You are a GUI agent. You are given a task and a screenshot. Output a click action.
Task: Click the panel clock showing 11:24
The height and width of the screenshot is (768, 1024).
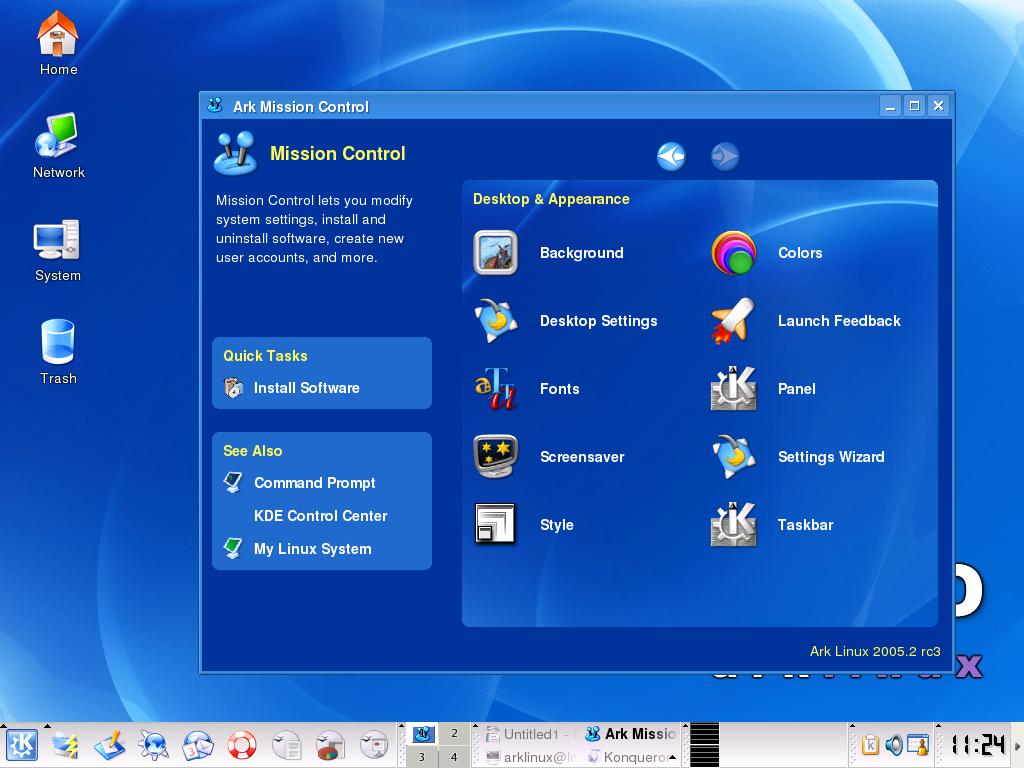pyautogui.click(x=977, y=745)
